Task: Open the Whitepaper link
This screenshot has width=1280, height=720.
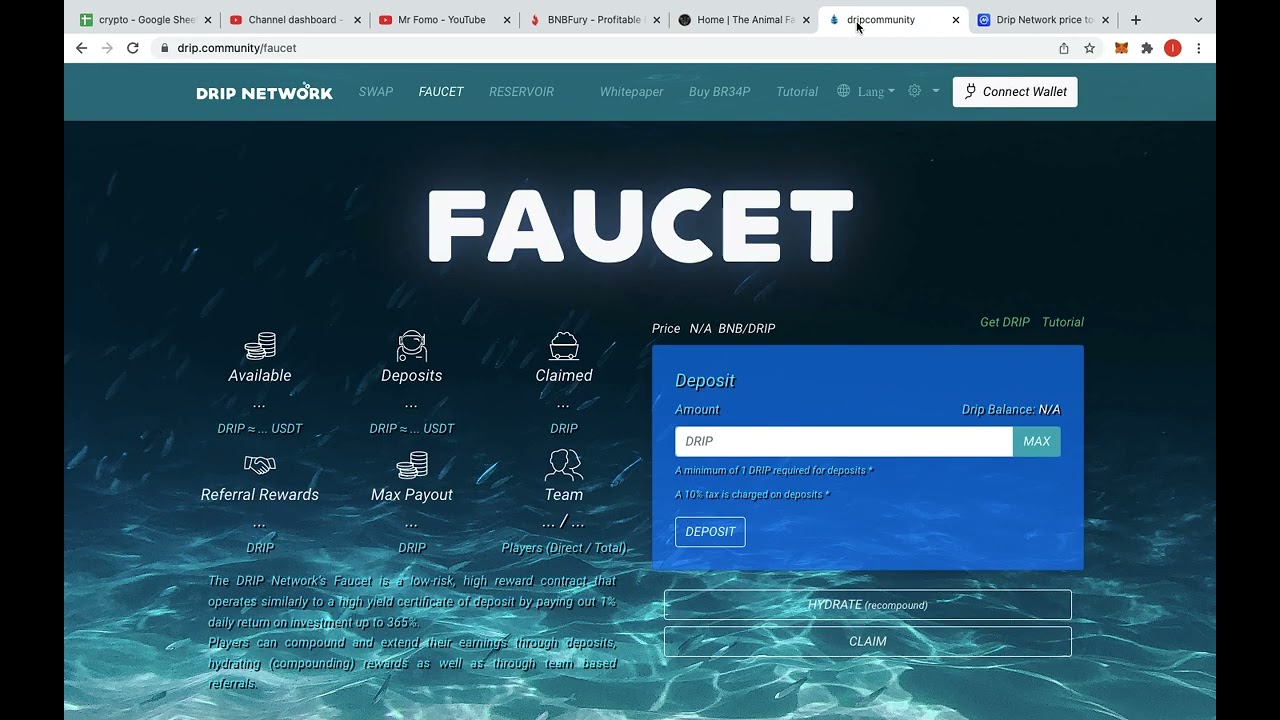Action: point(631,92)
